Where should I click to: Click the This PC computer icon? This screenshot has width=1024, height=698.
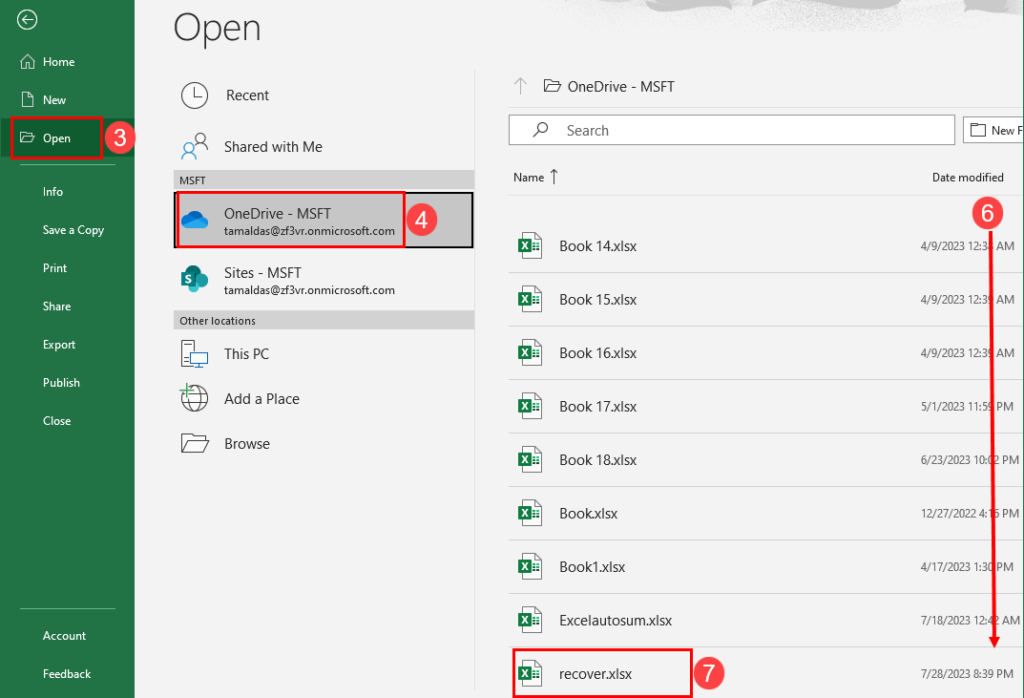(195, 354)
